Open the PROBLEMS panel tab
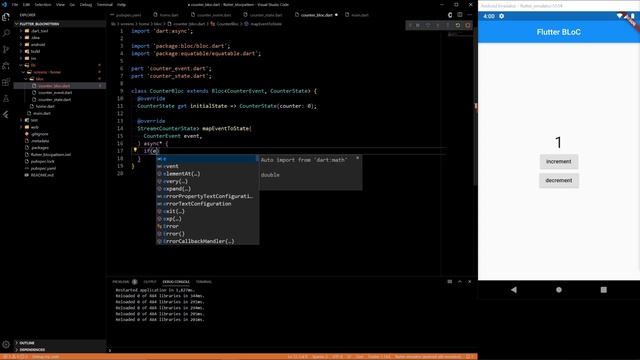This screenshot has width=640, height=360. click(121, 282)
